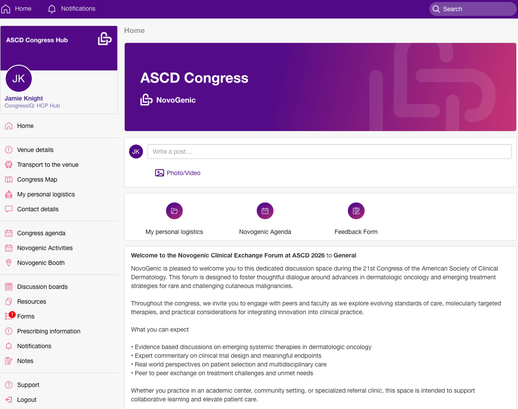Click the CongressIQ: HCP Hub link
This screenshot has width=518, height=409.
(x=32, y=106)
